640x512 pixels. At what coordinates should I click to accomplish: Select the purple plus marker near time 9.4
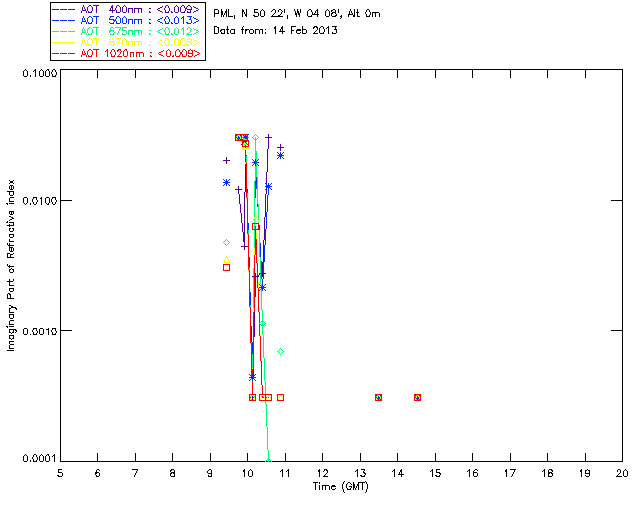[x=227, y=160]
